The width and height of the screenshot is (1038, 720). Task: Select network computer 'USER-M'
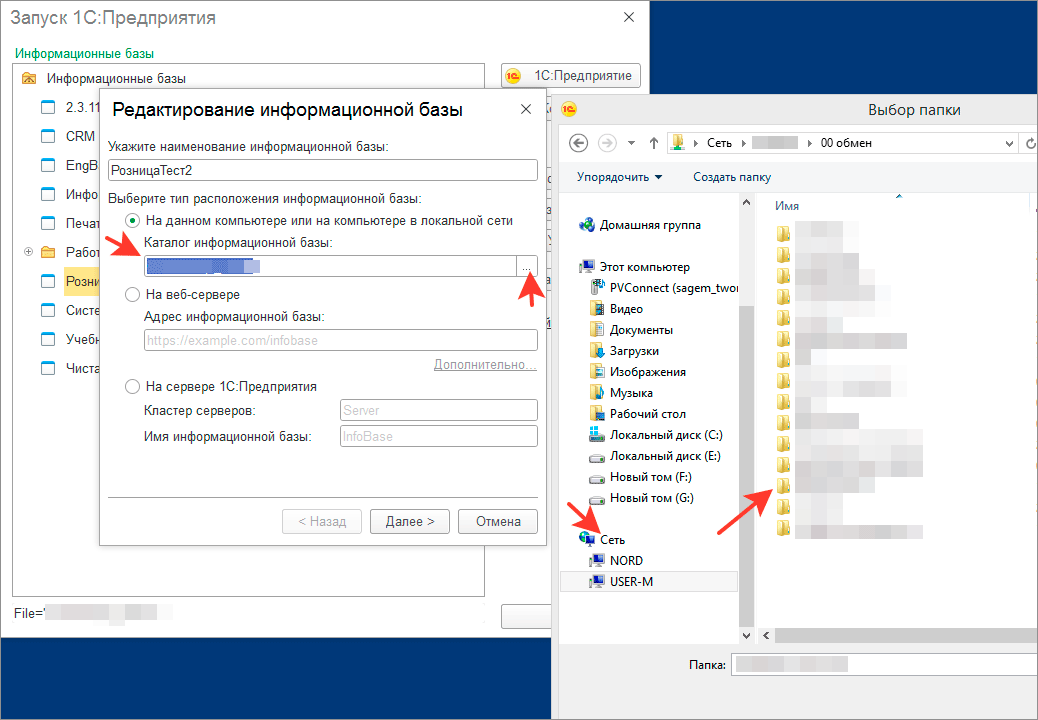pyautogui.click(x=649, y=582)
